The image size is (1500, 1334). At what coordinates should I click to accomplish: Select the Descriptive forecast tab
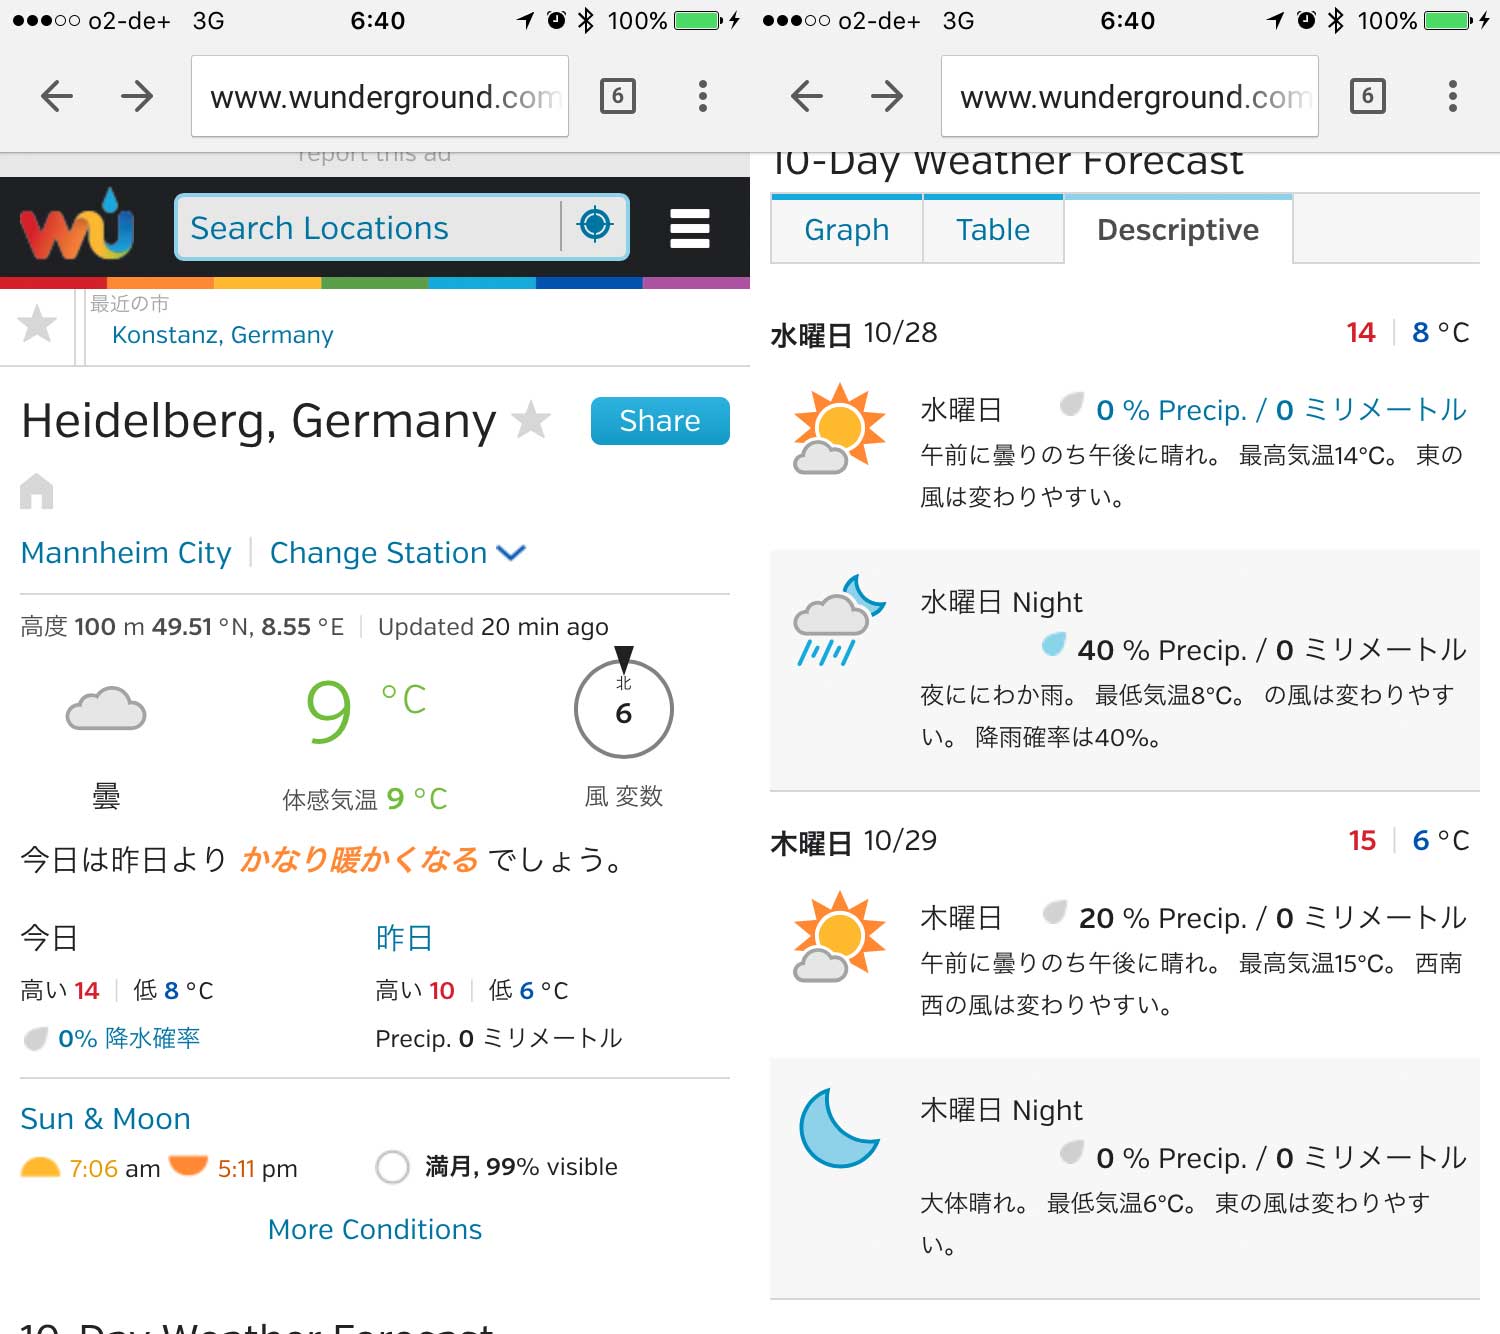click(x=1178, y=229)
